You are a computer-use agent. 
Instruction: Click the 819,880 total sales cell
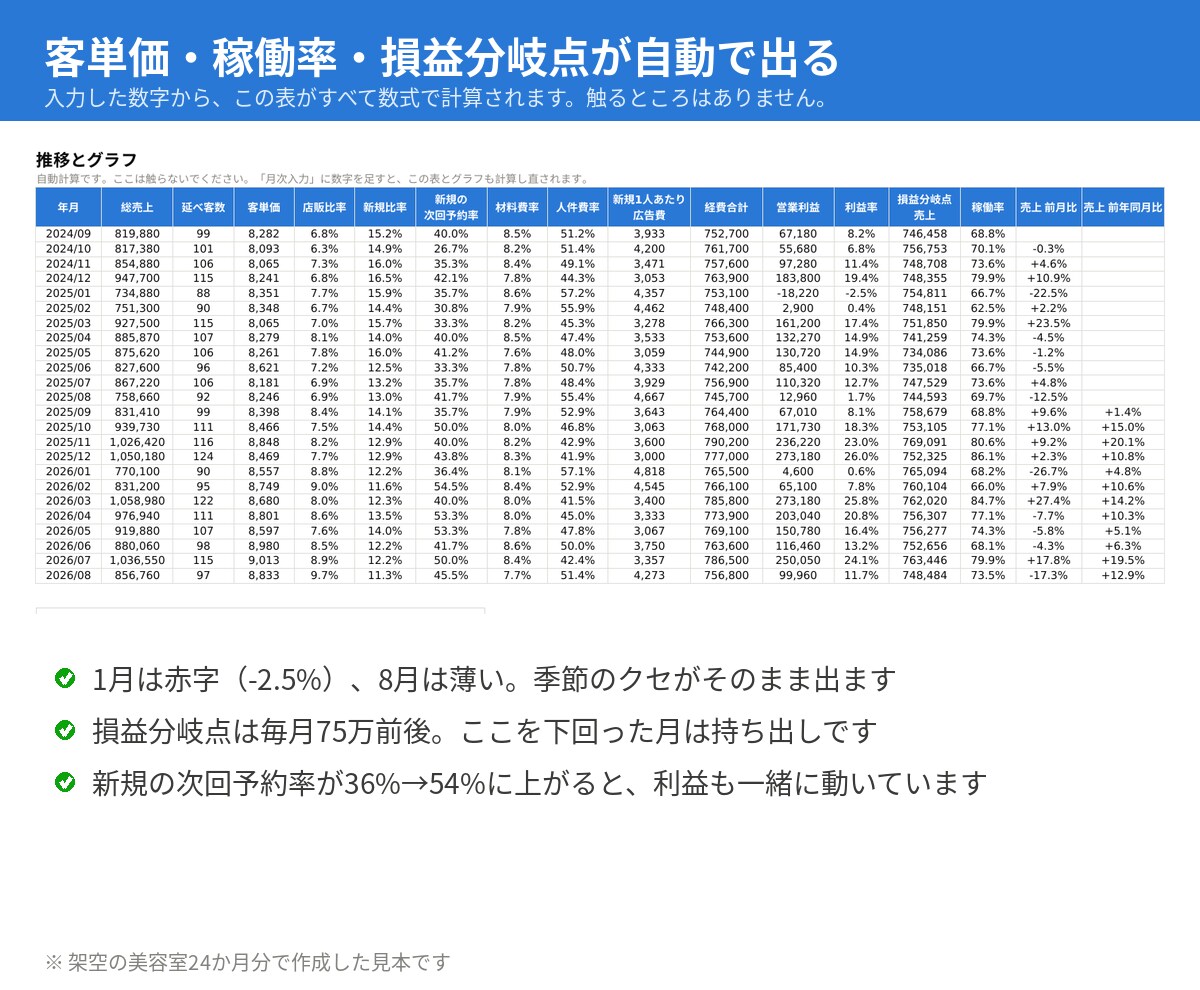[137, 234]
